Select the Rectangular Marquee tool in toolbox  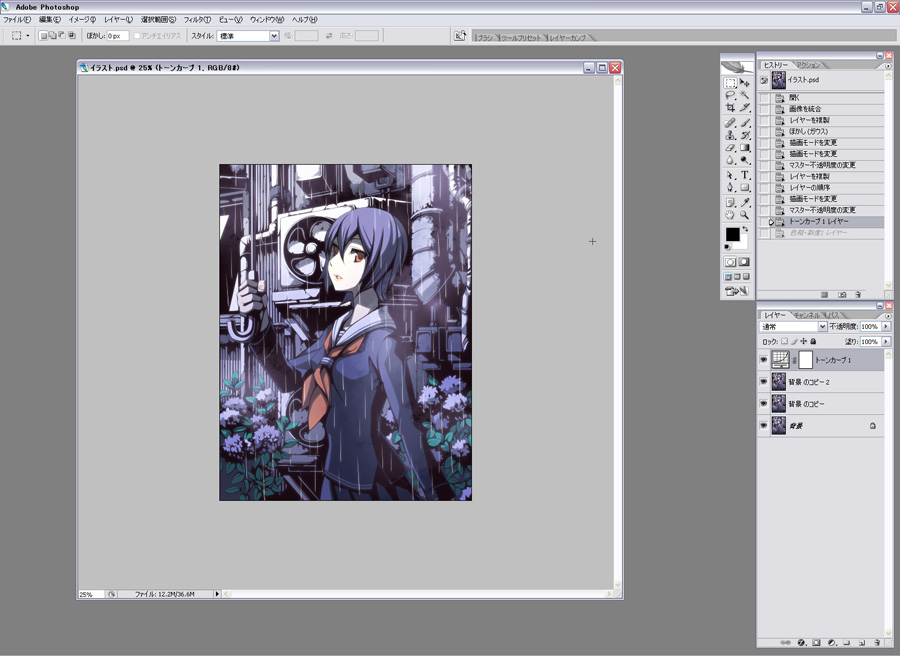tap(730, 83)
